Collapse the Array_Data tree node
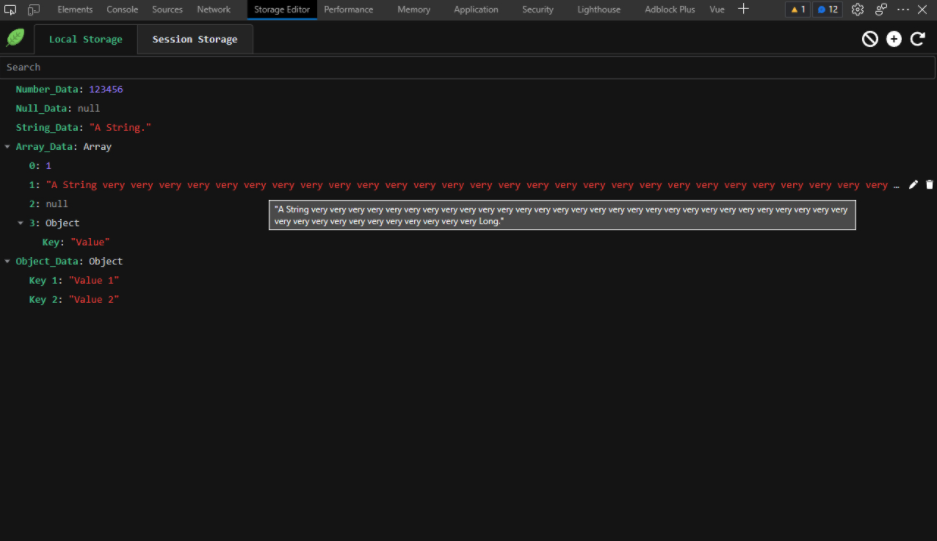This screenshot has width=937, height=541. 8,147
